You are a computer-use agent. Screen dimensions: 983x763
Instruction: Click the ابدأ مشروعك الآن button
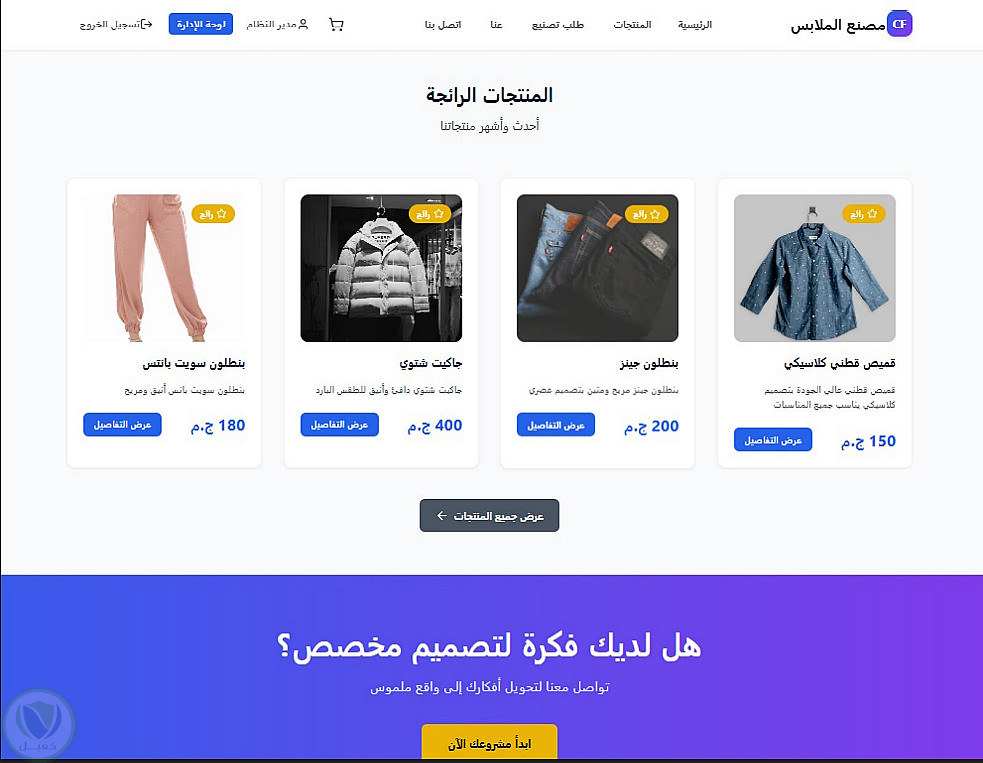tap(489, 743)
